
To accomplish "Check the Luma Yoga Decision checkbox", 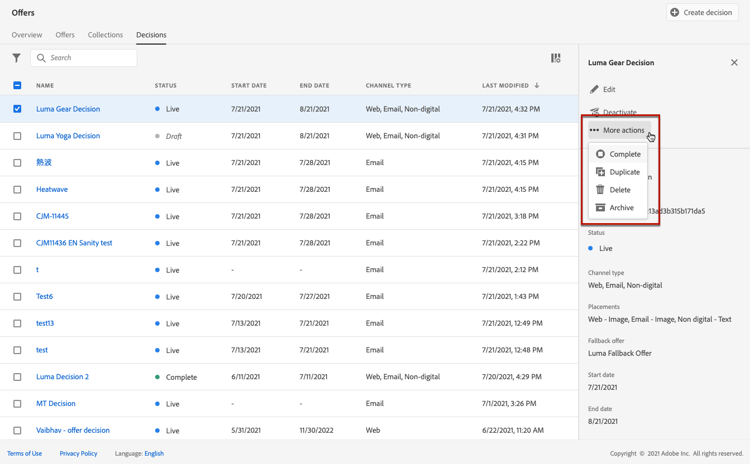I will point(17,136).
